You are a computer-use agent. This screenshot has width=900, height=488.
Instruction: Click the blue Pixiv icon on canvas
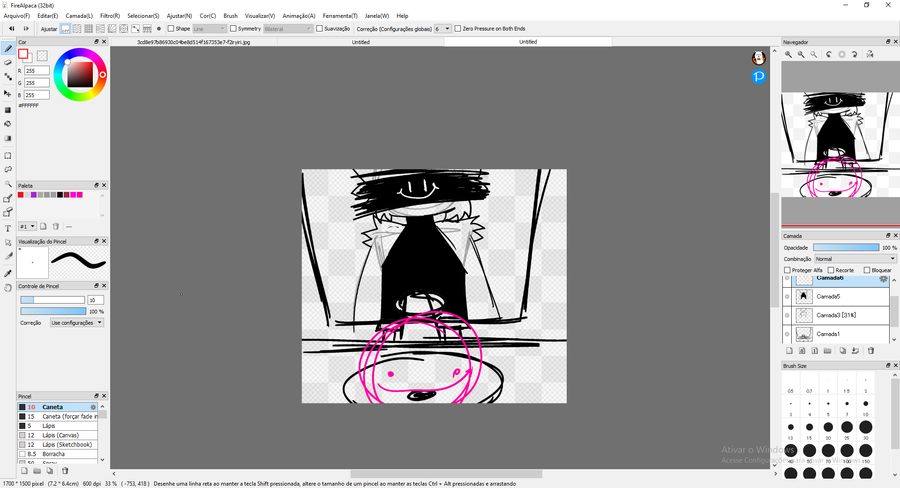[x=759, y=76]
